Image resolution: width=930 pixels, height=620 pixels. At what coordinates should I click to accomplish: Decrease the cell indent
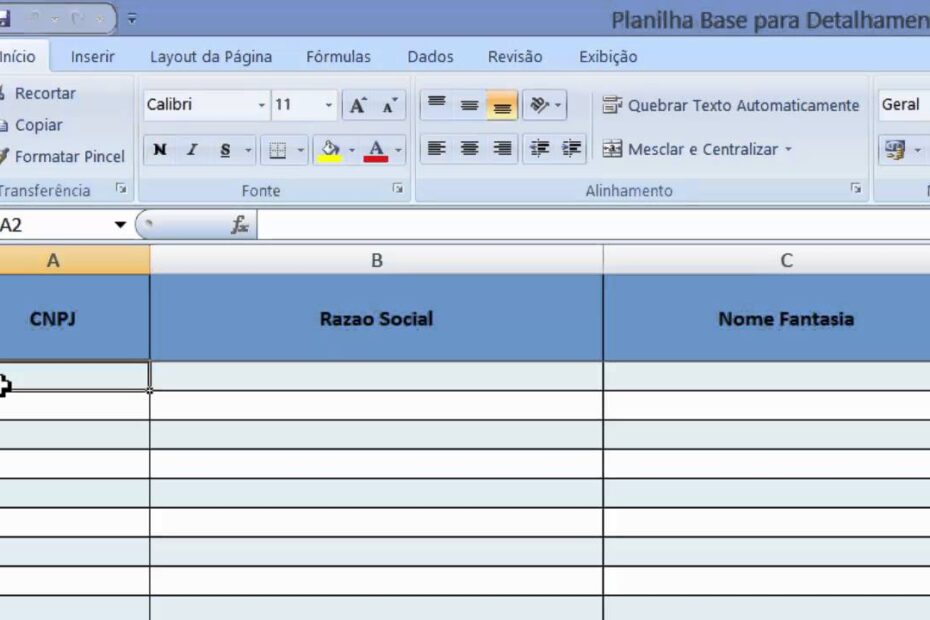pos(539,149)
